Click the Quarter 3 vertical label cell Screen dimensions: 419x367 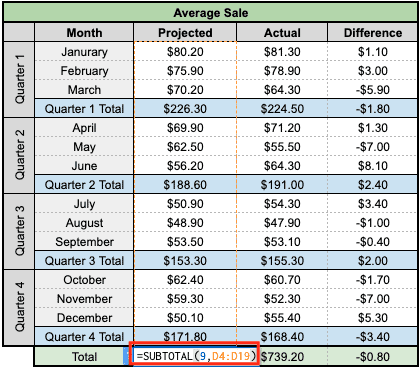(x=19, y=231)
